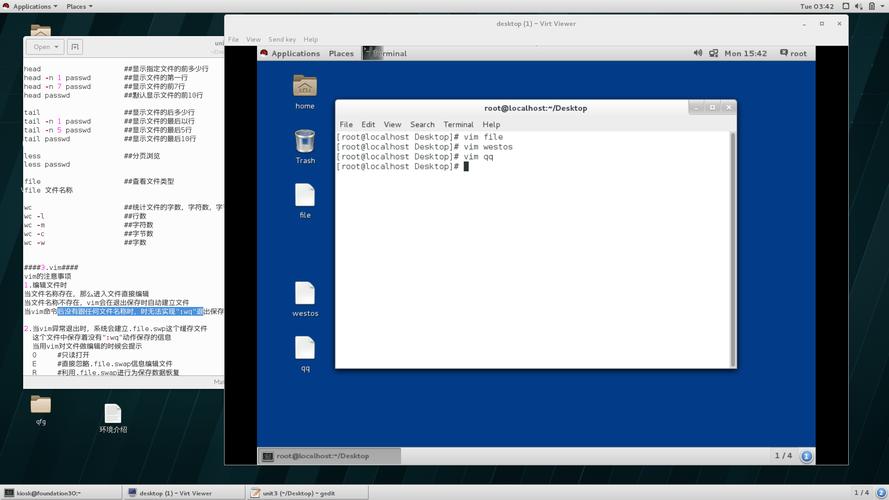Click the Trash icon on guest desktop
This screenshot has width=889, height=500.
click(x=305, y=142)
